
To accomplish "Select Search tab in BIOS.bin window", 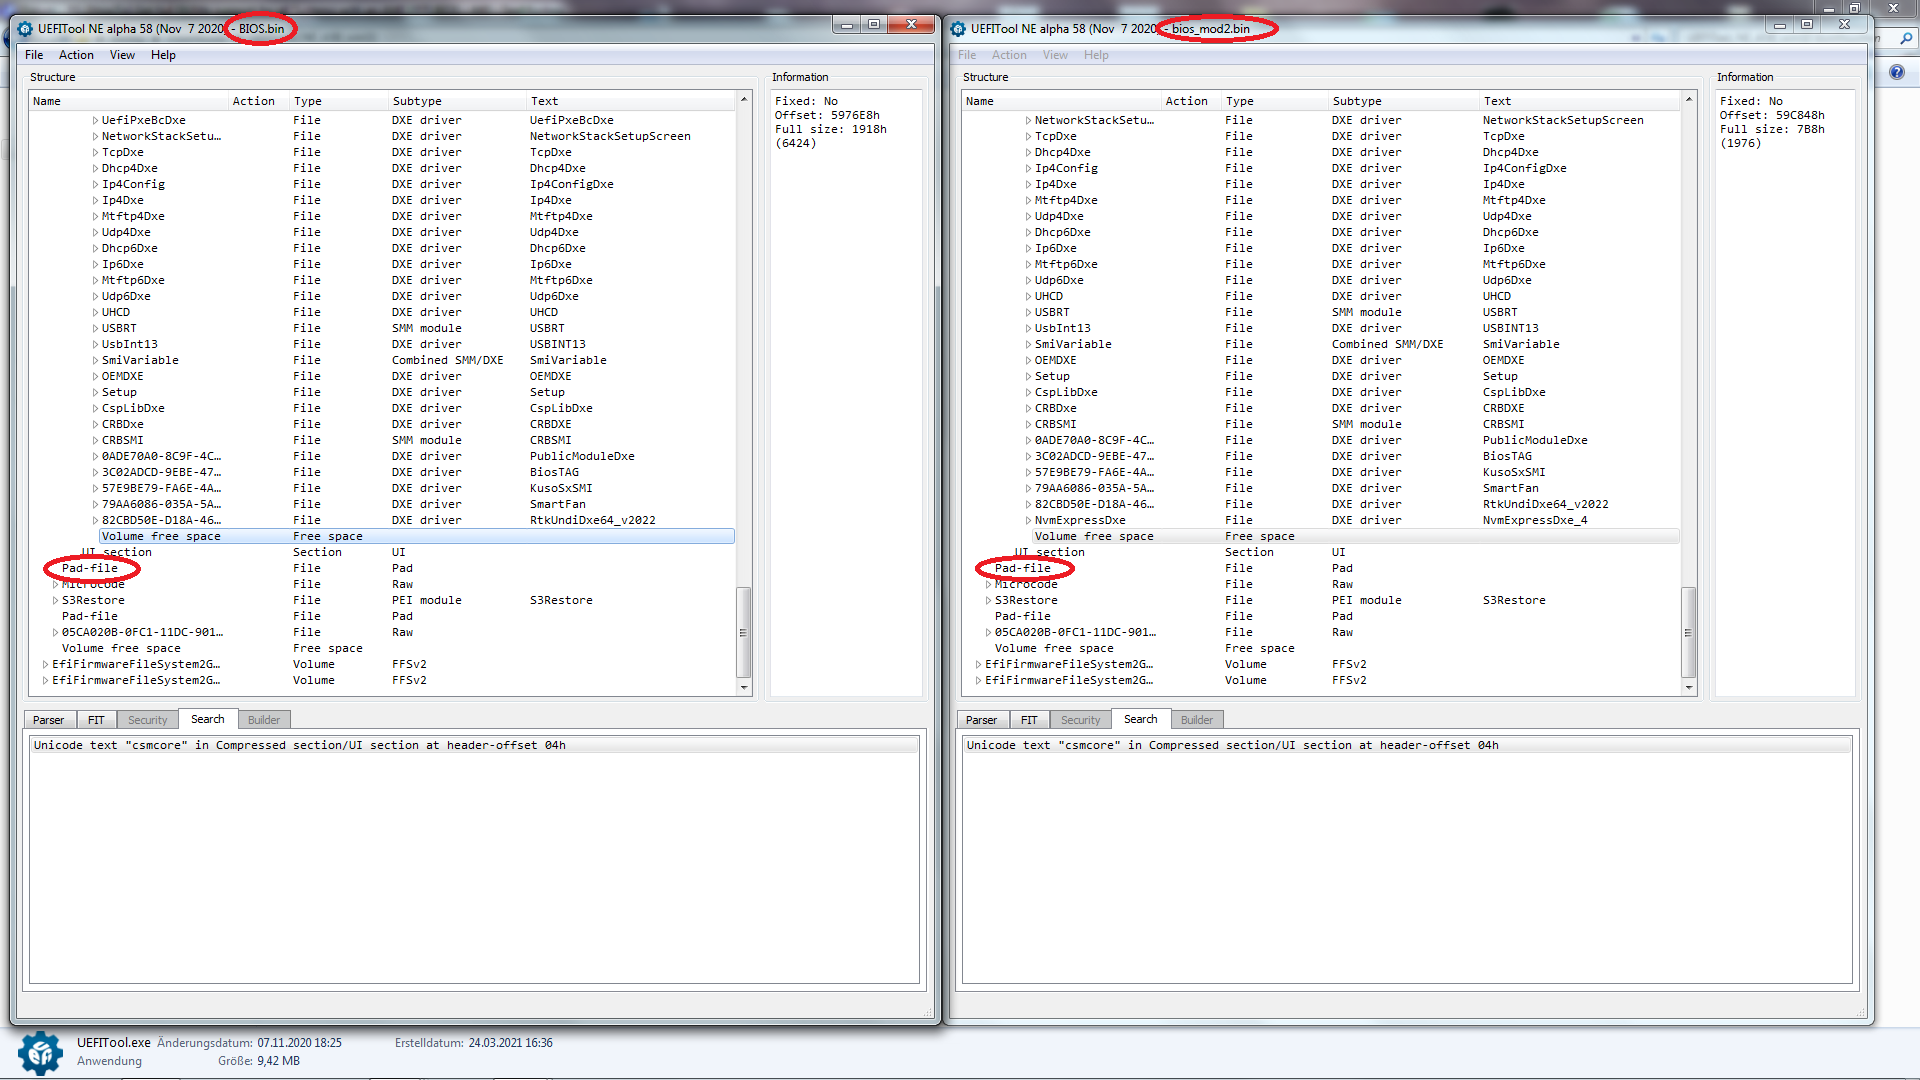I will coord(208,719).
